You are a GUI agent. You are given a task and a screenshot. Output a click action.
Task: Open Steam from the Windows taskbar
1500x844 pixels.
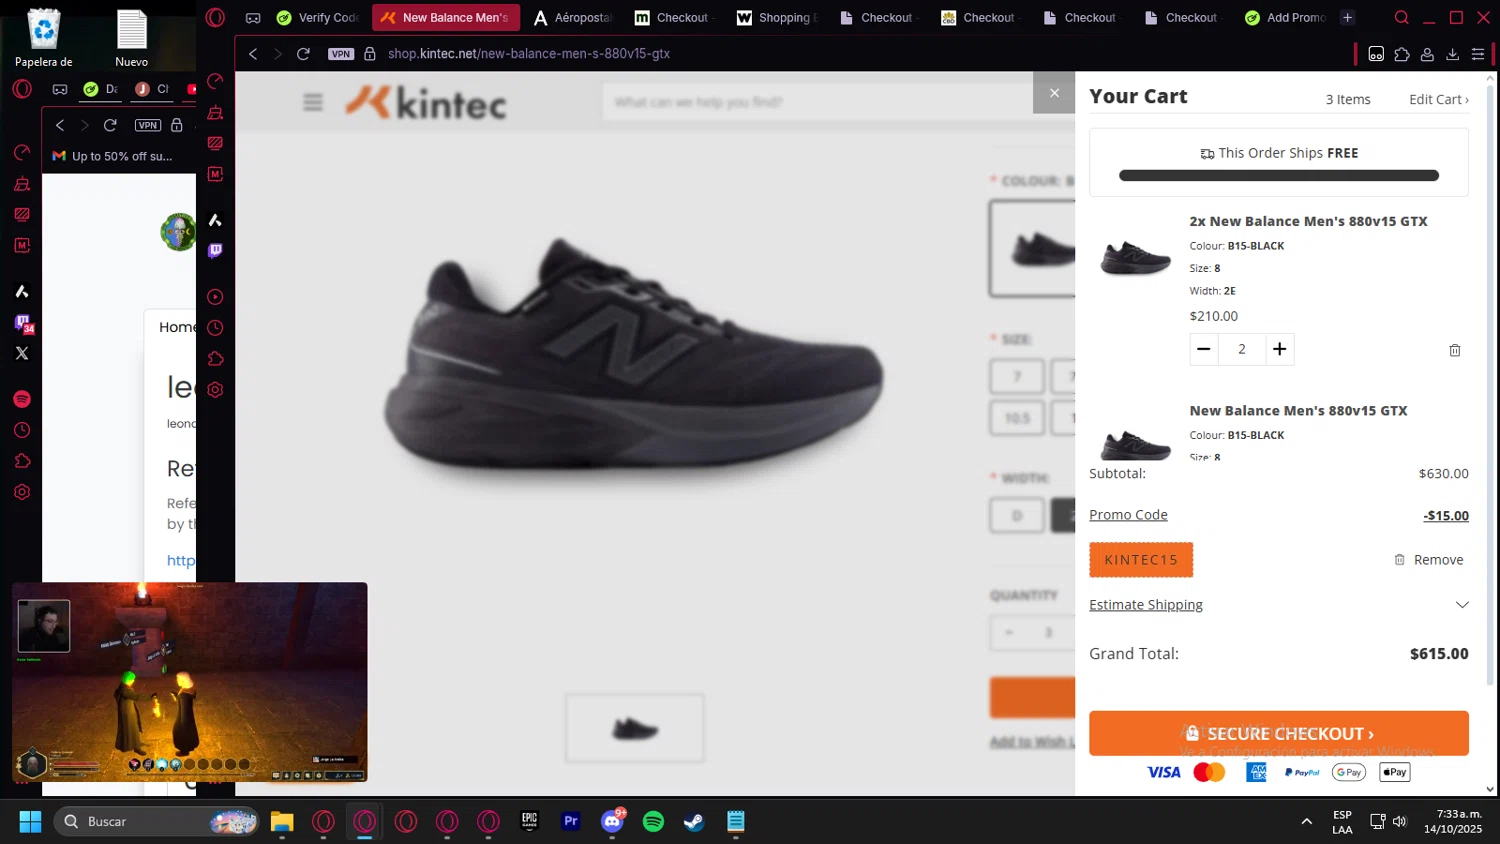(x=694, y=821)
